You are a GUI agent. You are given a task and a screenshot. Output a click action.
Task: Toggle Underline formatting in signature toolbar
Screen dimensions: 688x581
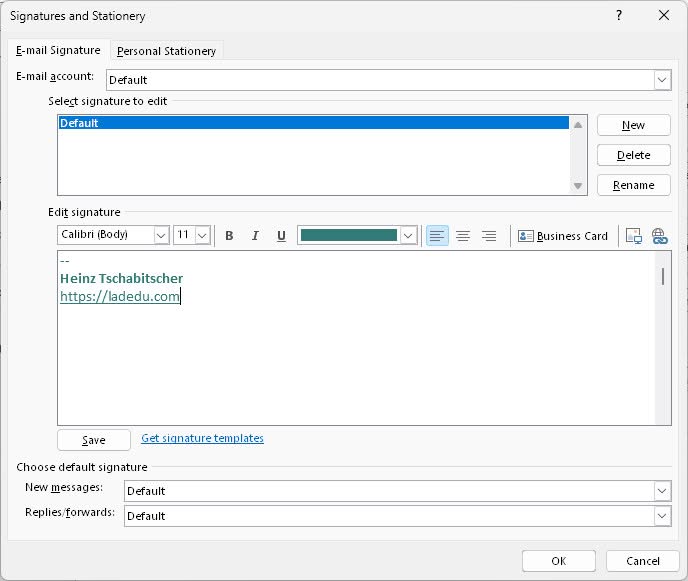point(281,236)
